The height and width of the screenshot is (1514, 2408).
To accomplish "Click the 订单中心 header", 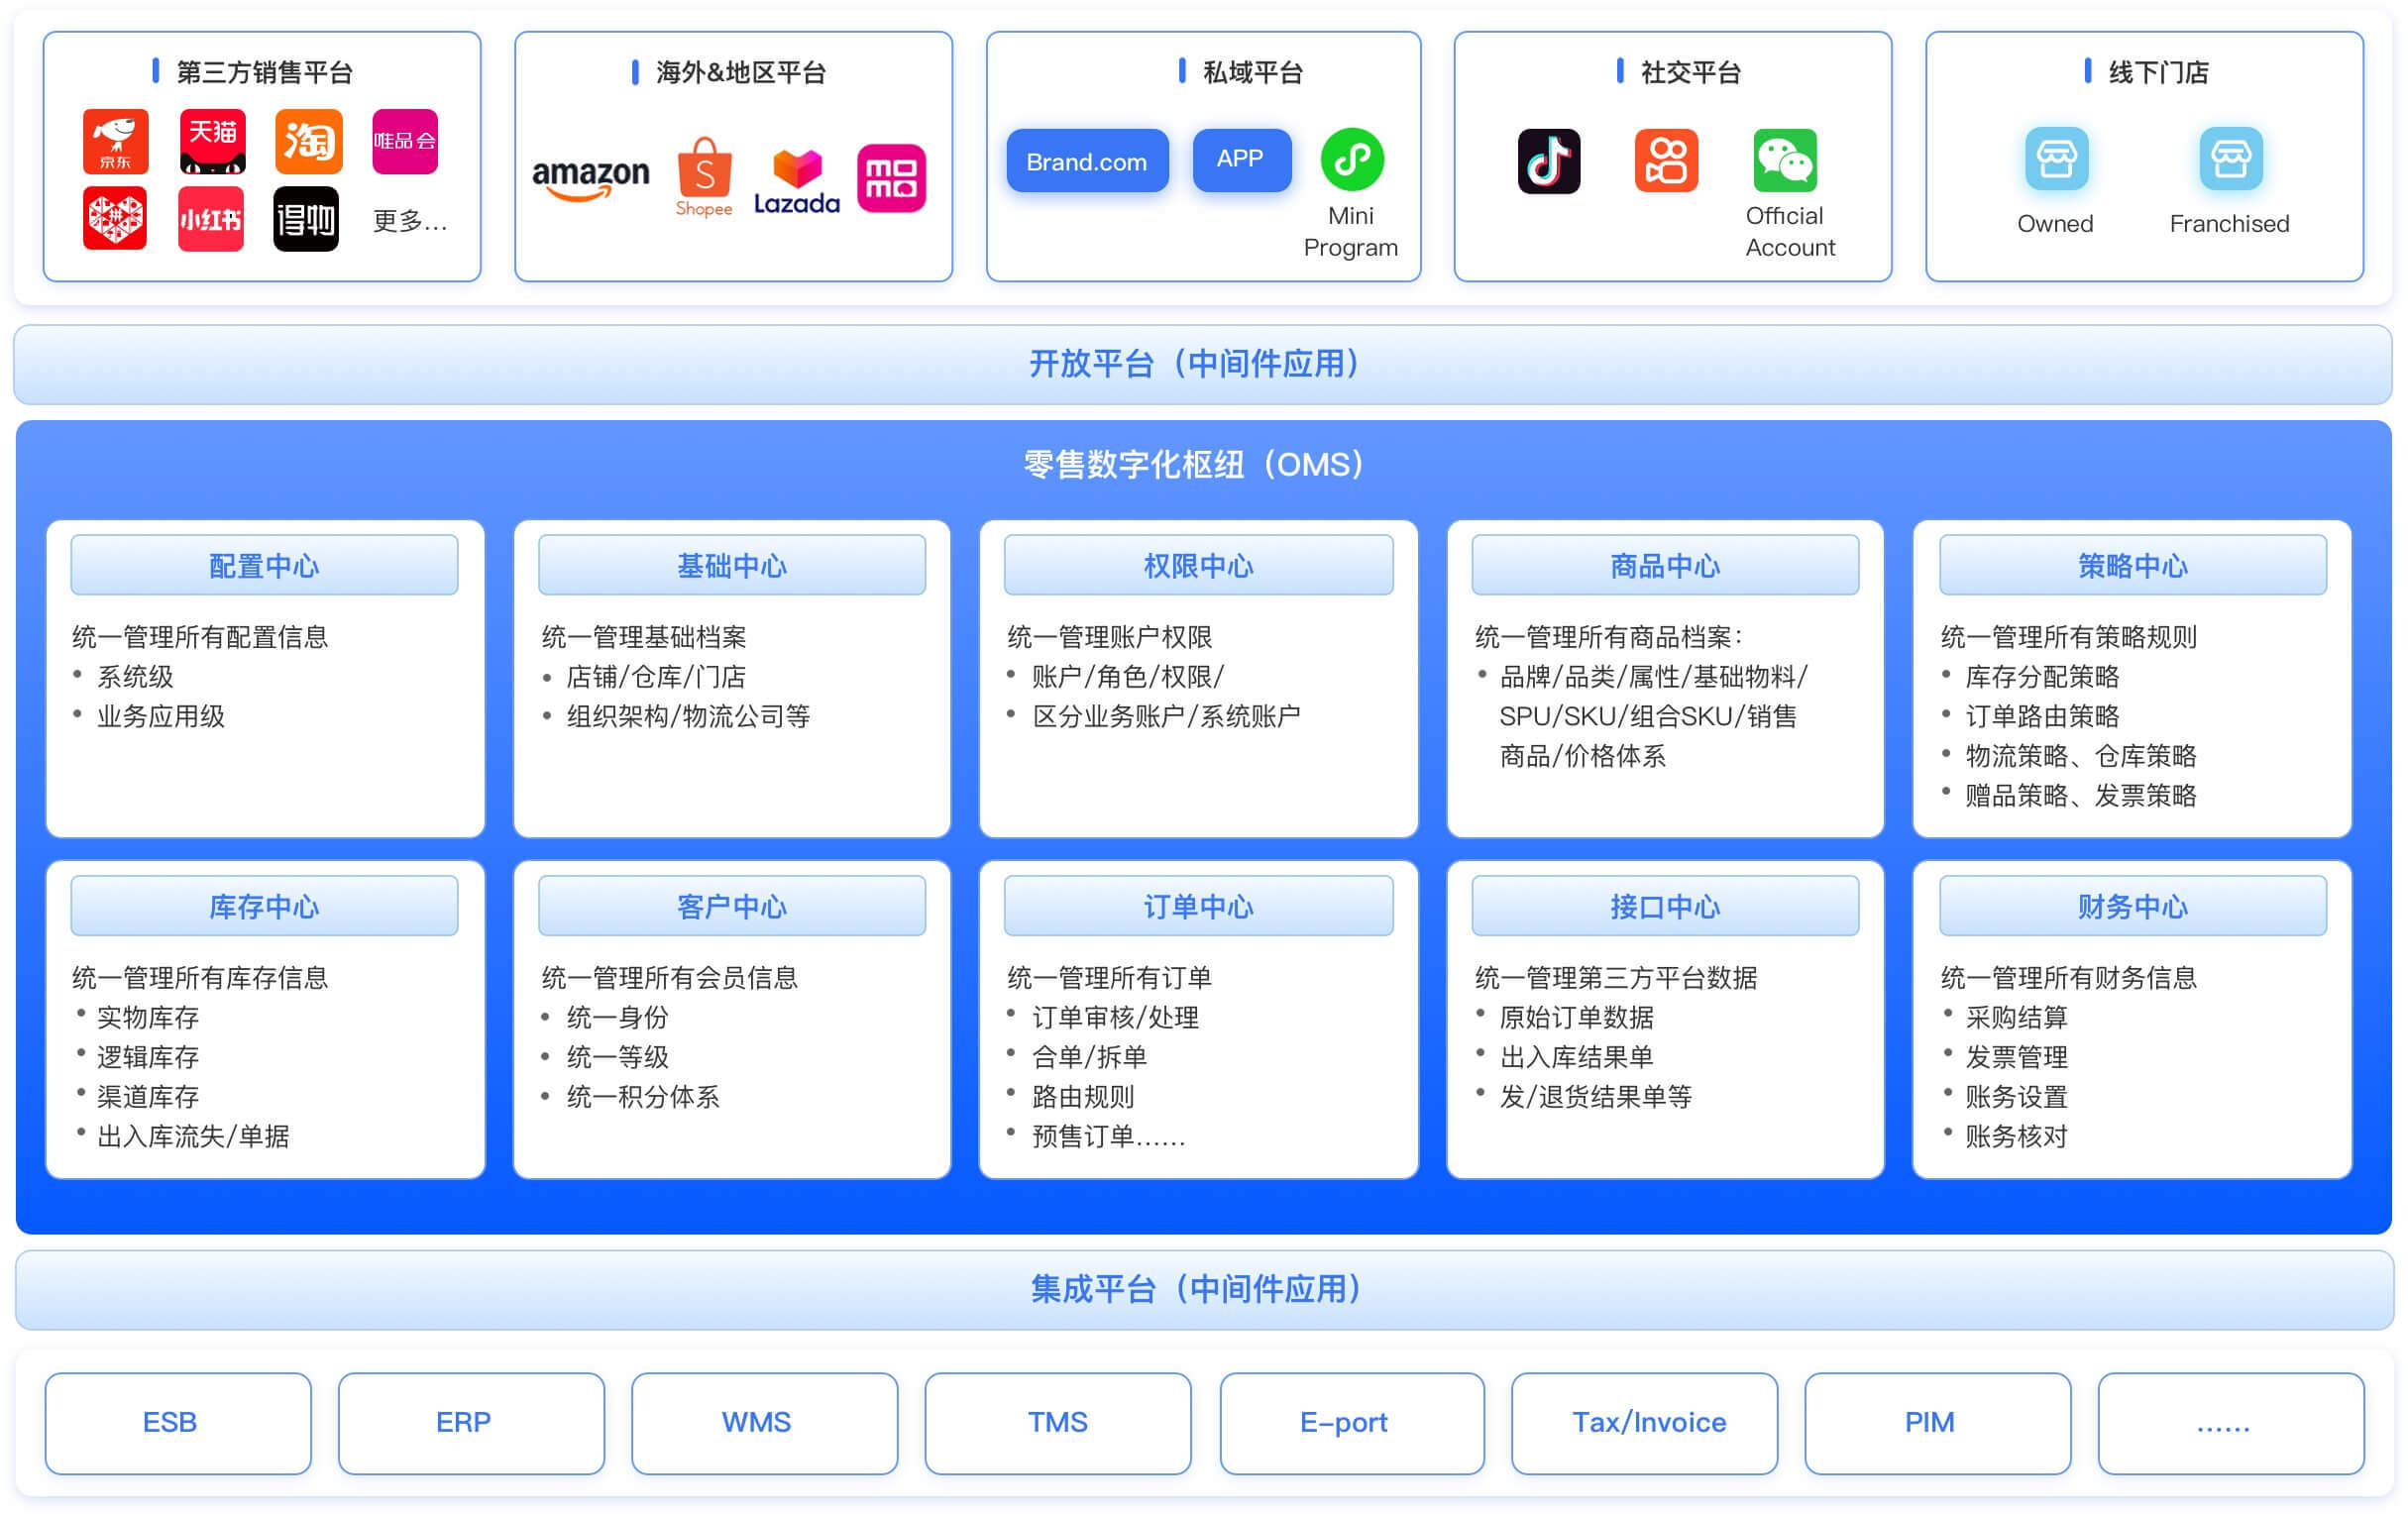I will (x=1198, y=906).
